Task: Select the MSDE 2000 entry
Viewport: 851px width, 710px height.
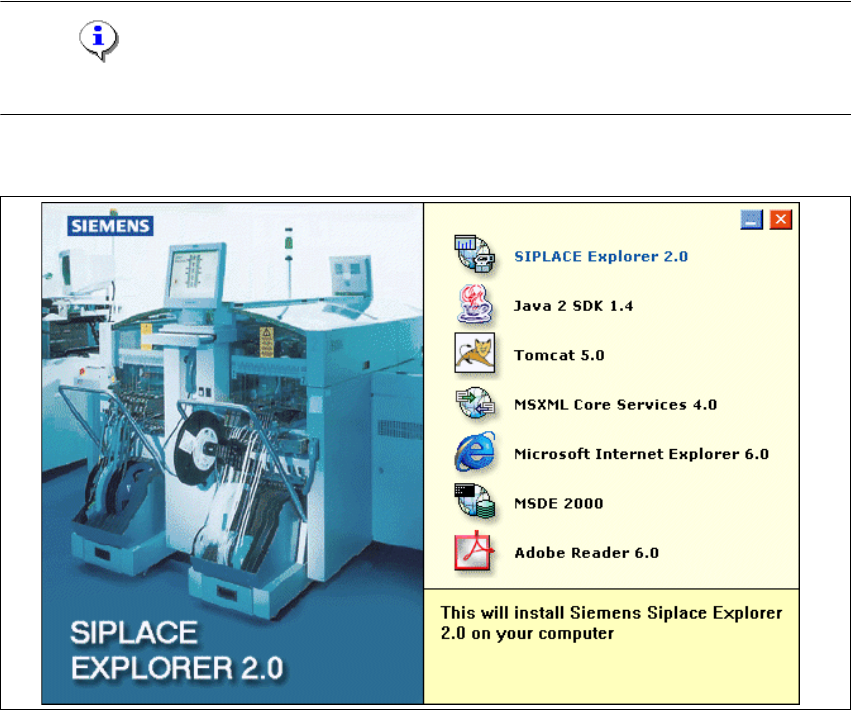Action: coord(558,503)
